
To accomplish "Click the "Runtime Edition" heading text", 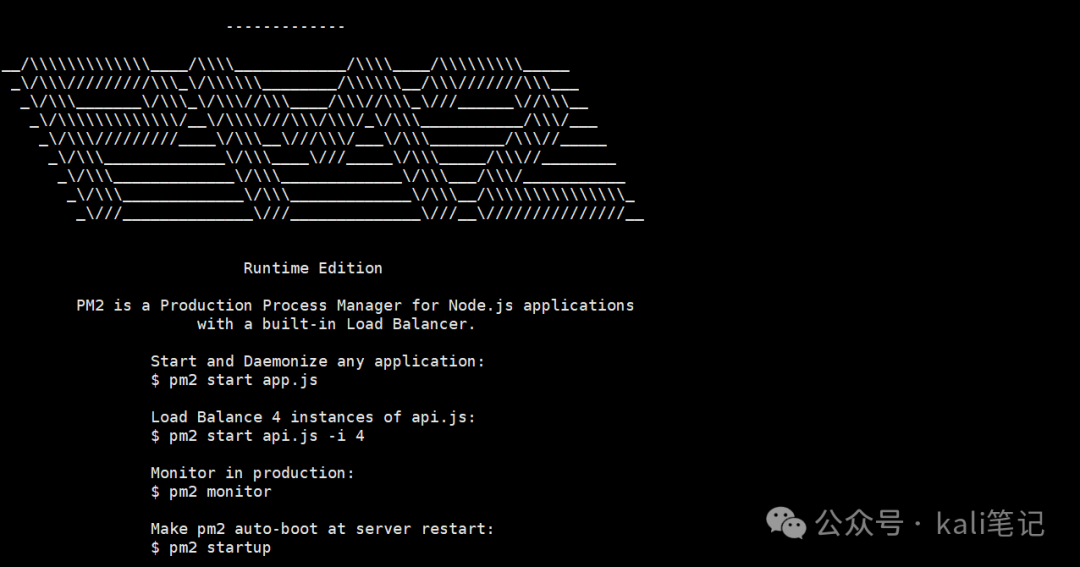I will 313,268.
